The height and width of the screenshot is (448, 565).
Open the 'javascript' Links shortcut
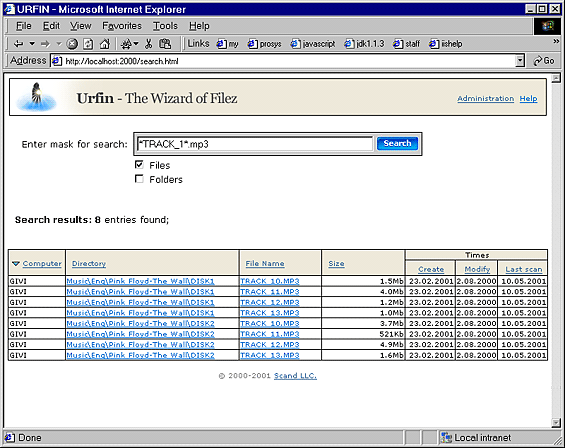point(313,44)
